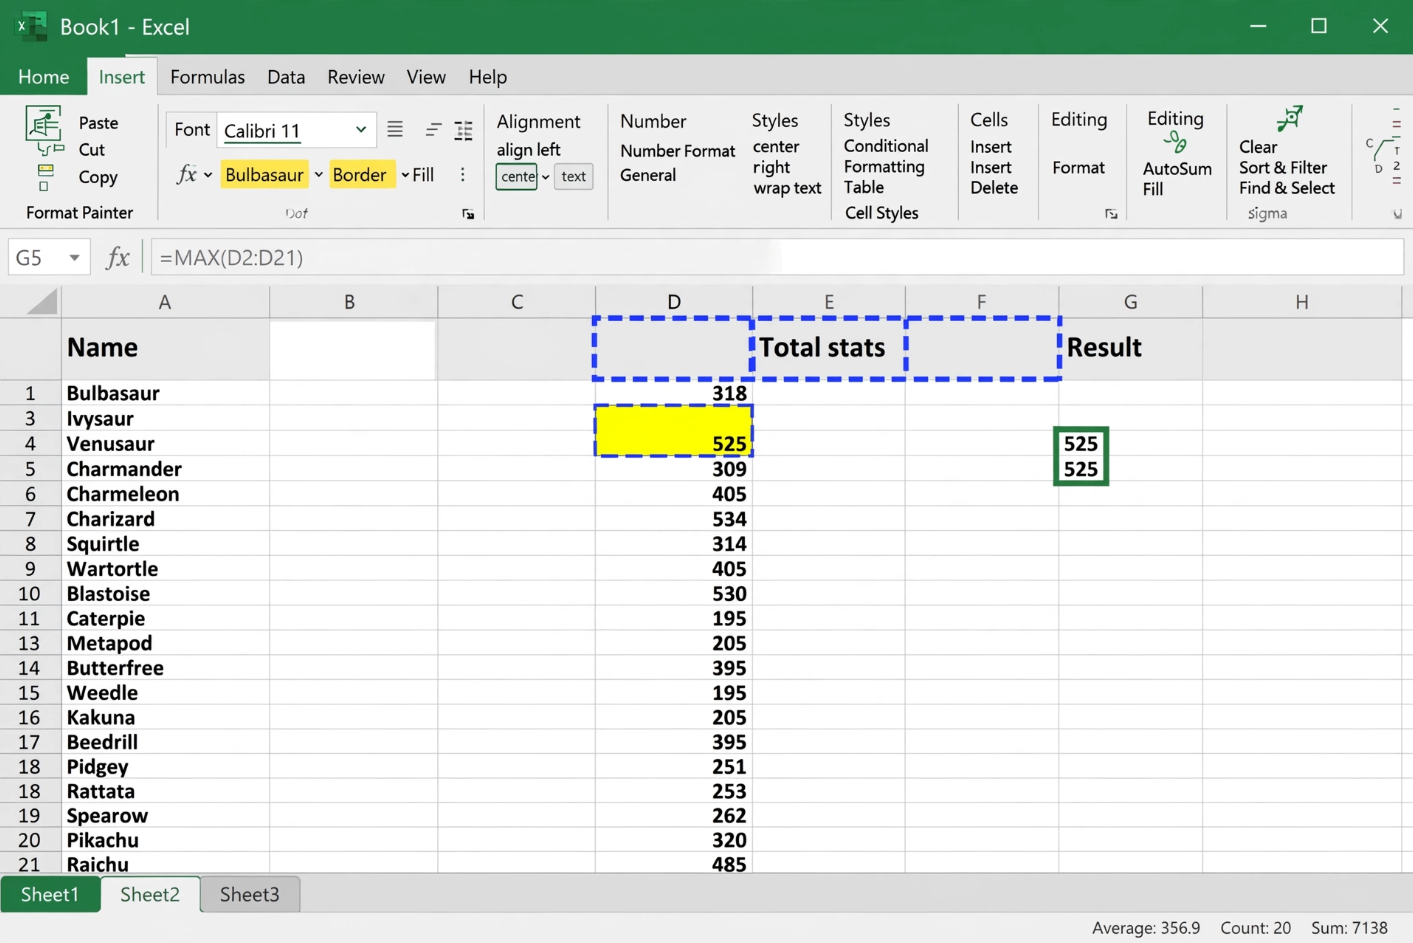Open the Font group dialog launcher
Image resolution: width=1413 pixels, height=943 pixels.
468,214
